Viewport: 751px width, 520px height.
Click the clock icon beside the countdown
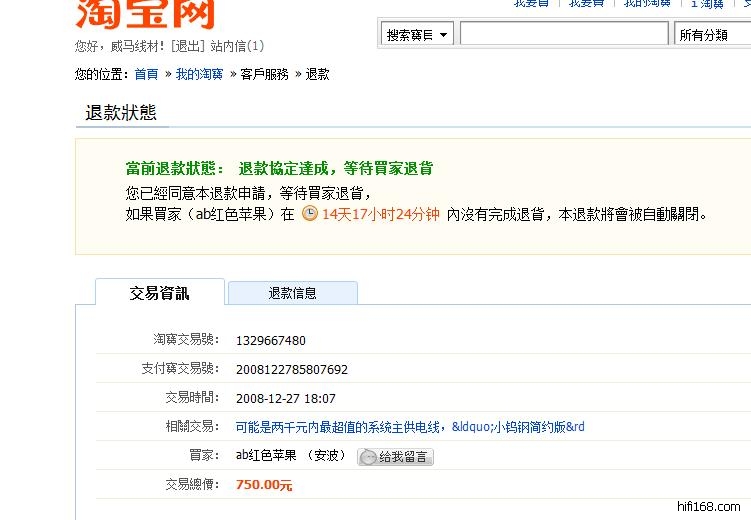[x=310, y=213]
